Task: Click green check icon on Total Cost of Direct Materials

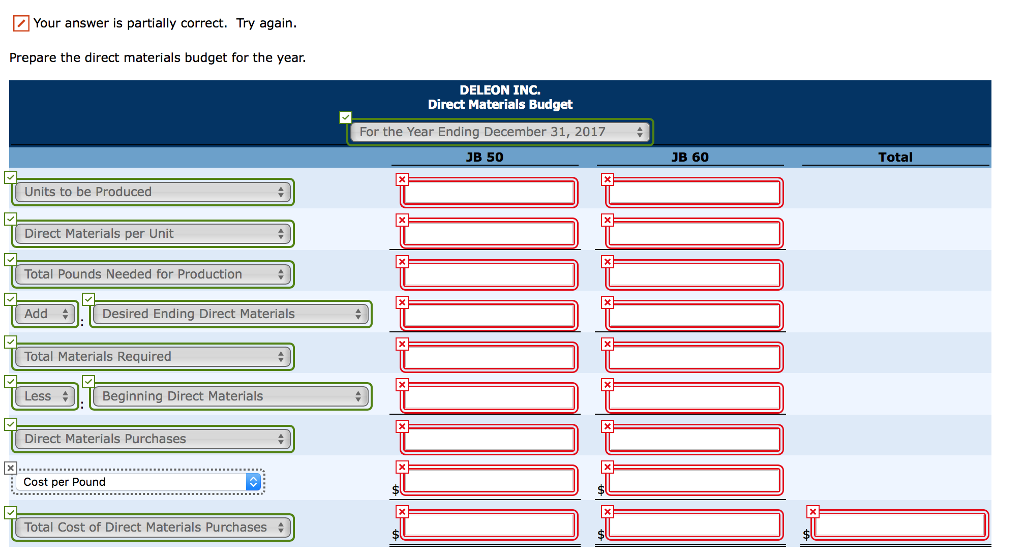Action: (x=10, y=512)
